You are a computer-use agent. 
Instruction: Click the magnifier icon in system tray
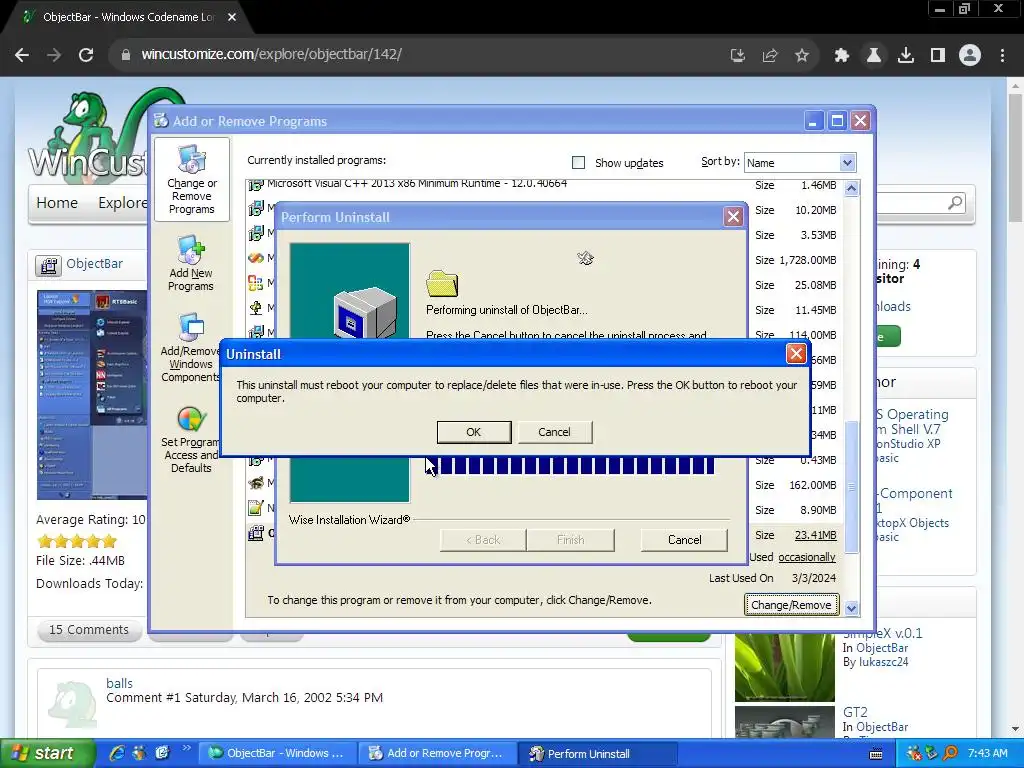(x=950, y=754)
